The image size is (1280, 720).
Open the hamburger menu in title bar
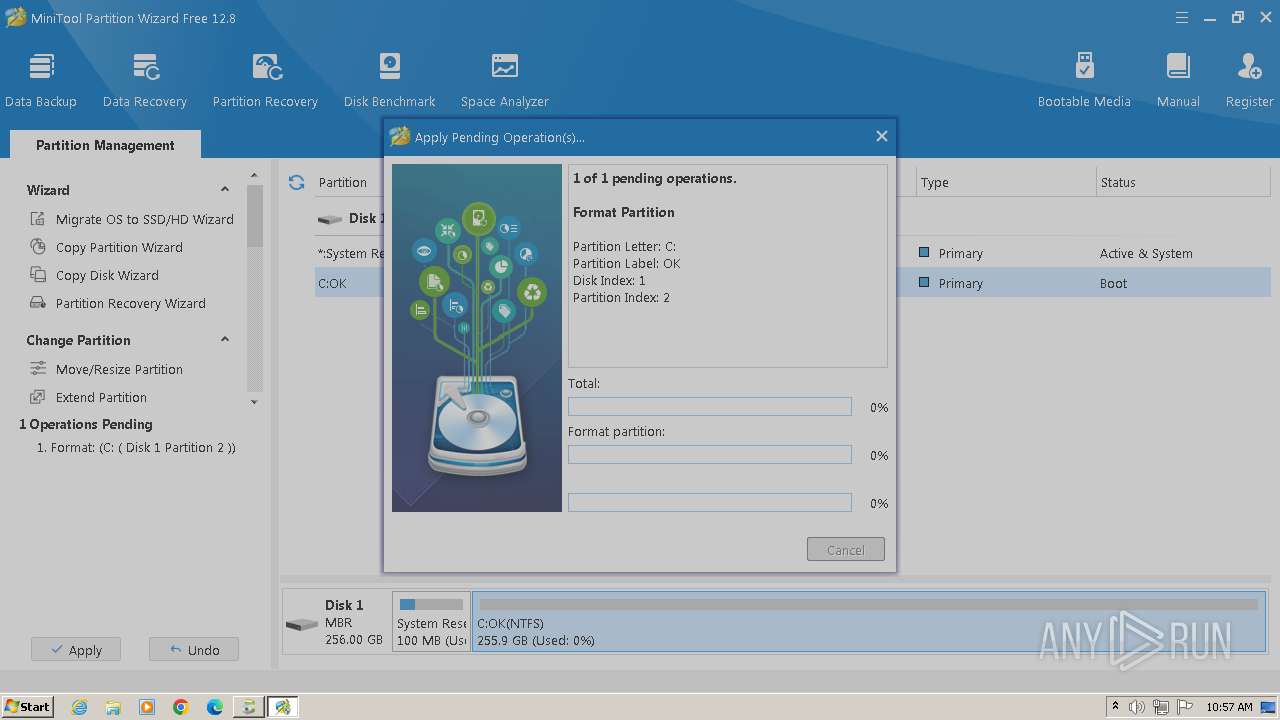tap(1182, 17)
